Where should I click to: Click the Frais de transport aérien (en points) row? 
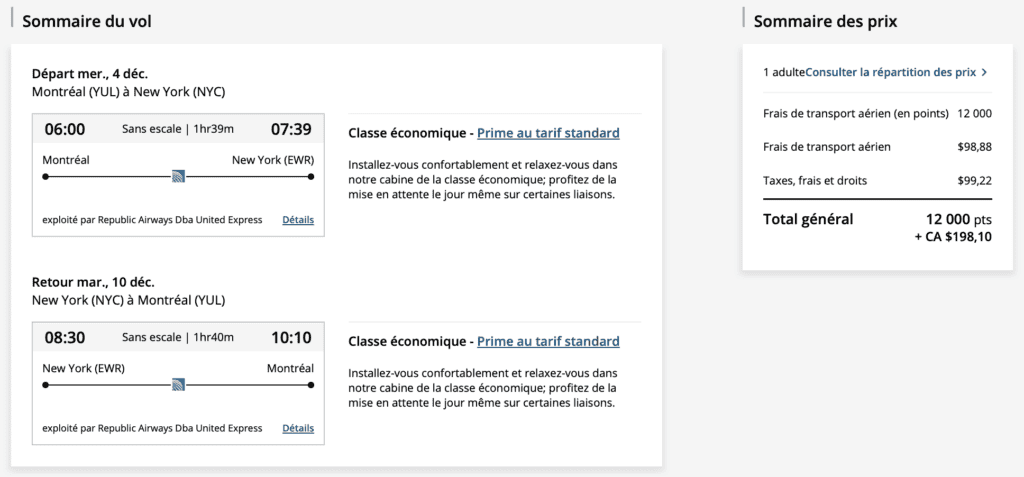click(855, 113)
